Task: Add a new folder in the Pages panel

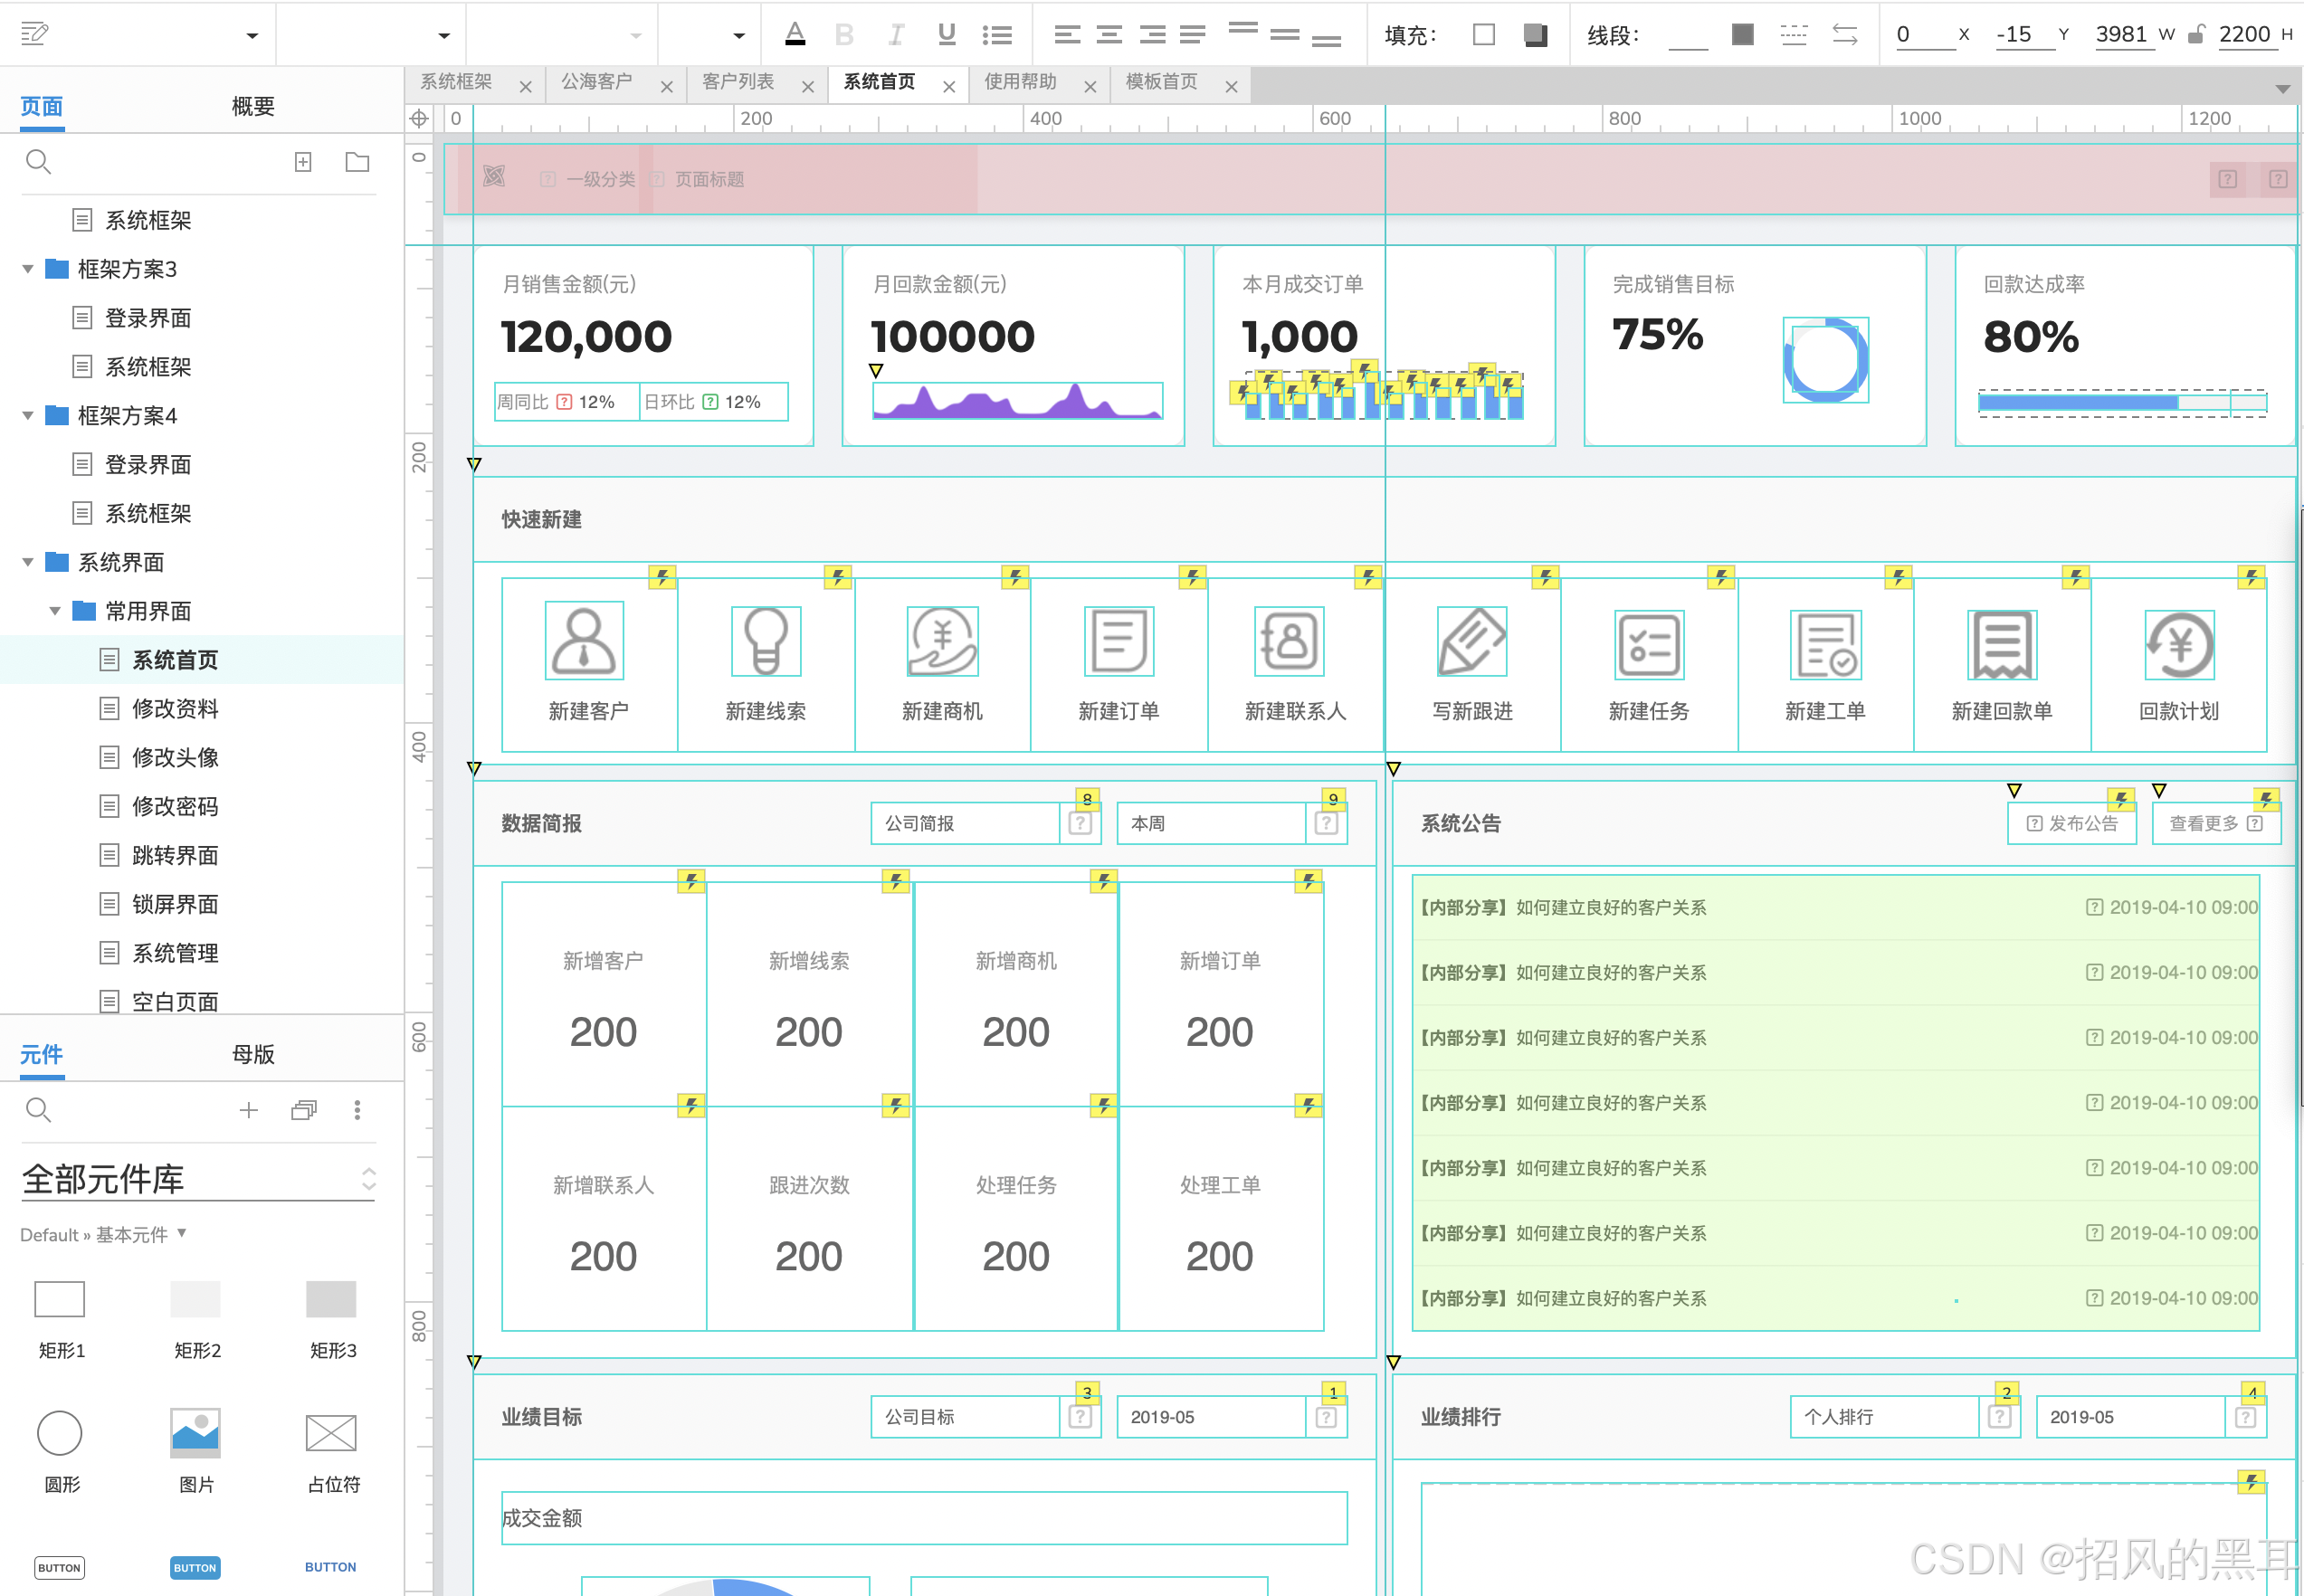Action: click(357, 162)
